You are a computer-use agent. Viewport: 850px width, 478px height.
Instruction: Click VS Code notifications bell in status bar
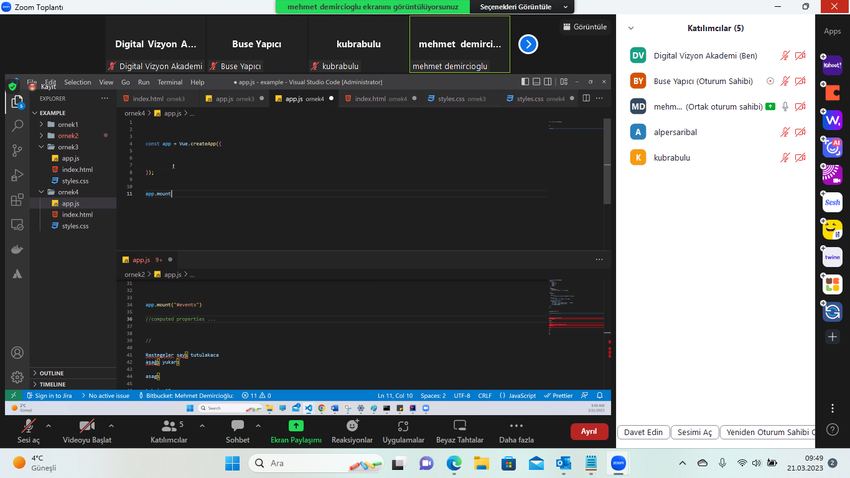(600, 396)
